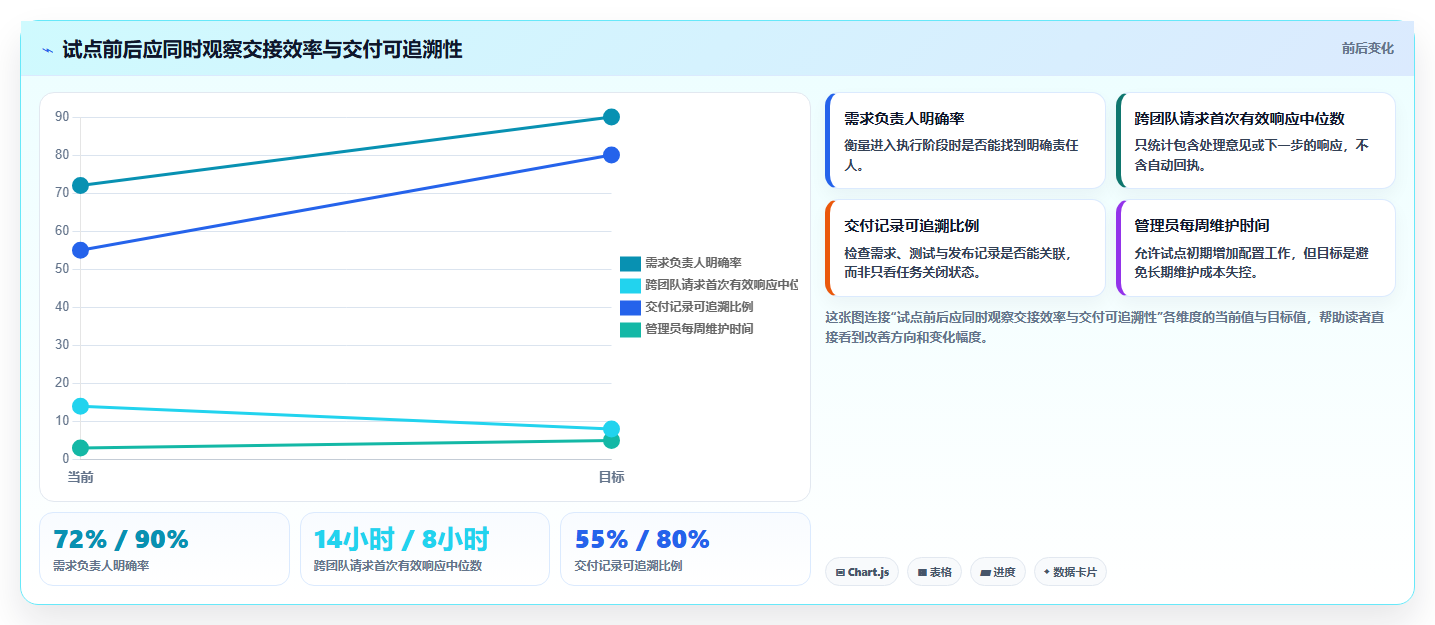Click the 进度 tag icon
The height and width of the screenshot is (625, 1435).
point(985,573)
